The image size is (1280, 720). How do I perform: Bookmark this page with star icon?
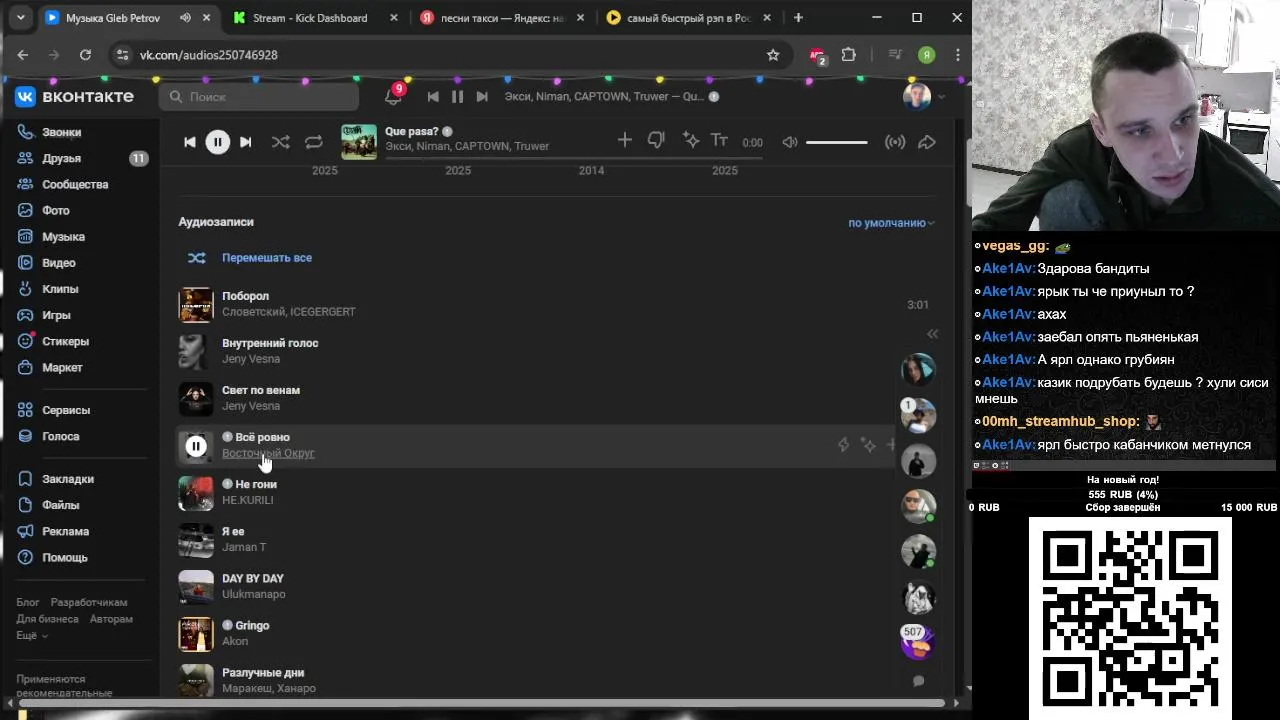coord(773,55)
